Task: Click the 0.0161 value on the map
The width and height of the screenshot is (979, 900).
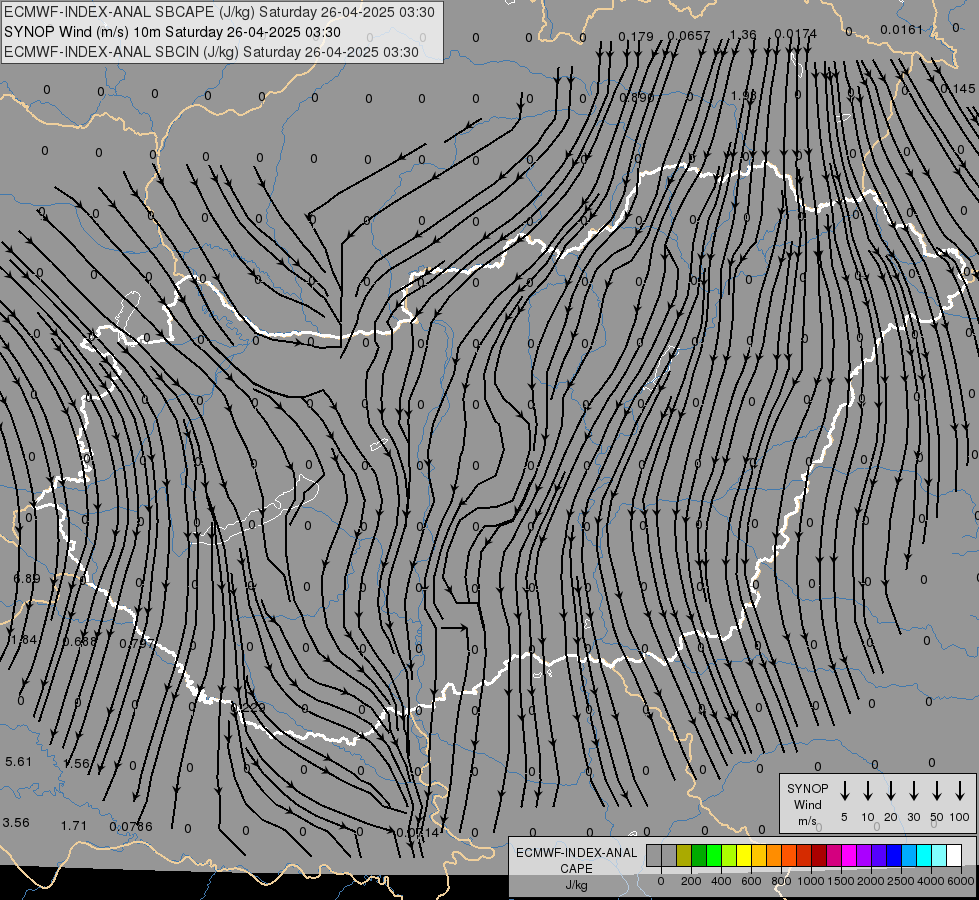Action: 901,29
